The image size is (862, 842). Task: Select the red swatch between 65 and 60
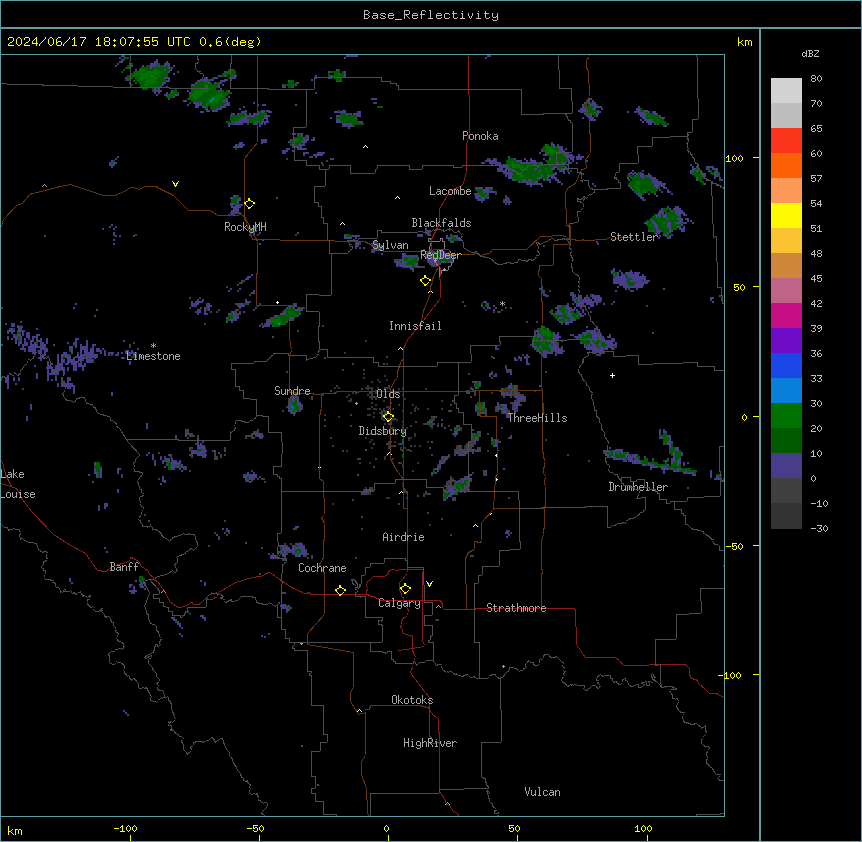[x=786, y=141]
